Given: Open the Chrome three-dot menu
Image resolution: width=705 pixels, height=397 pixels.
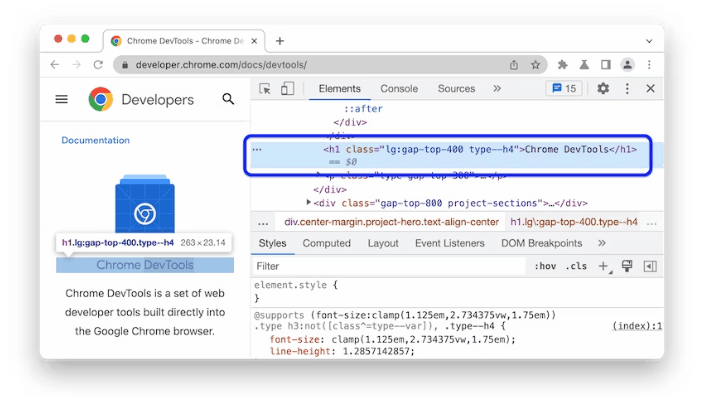Looking at the screenshot, I should (x=649, y=65).
